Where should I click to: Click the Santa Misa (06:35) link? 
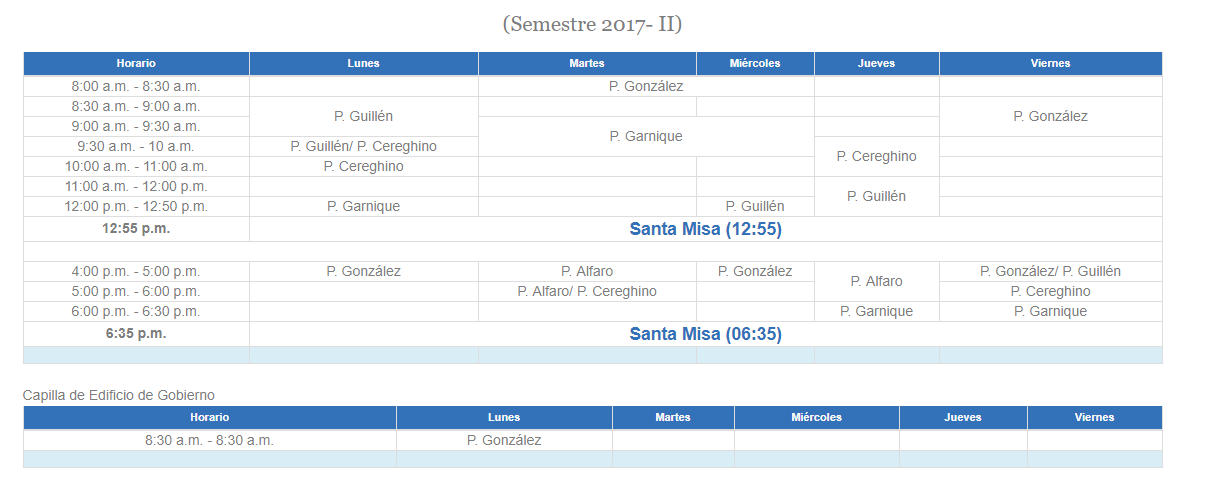tap(705, 334)
